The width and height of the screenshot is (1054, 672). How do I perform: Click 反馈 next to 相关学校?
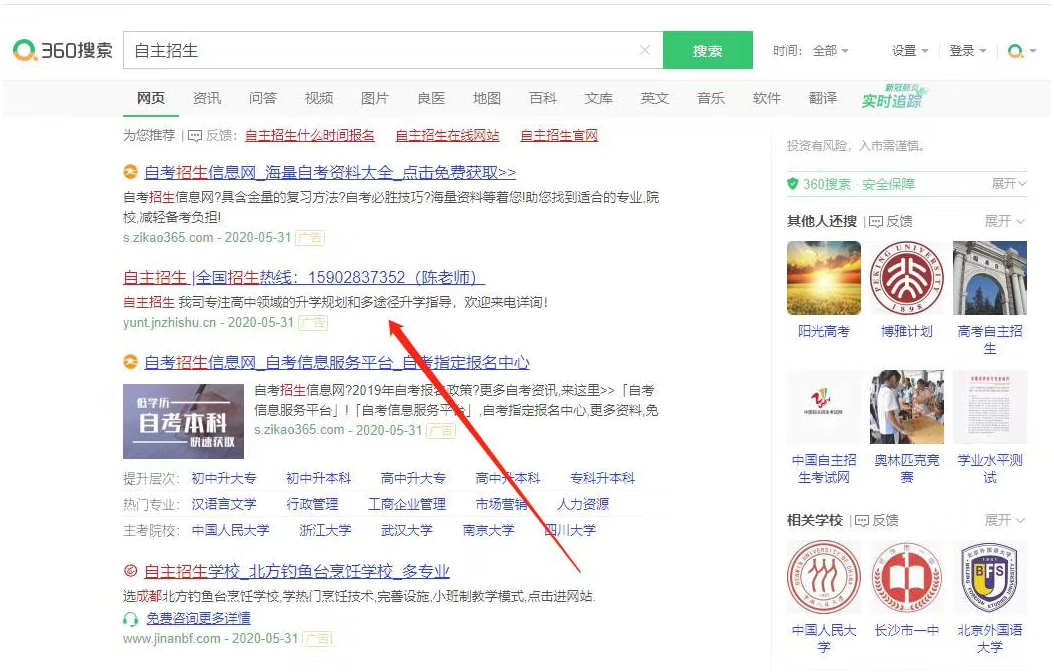tap(877, 520)
